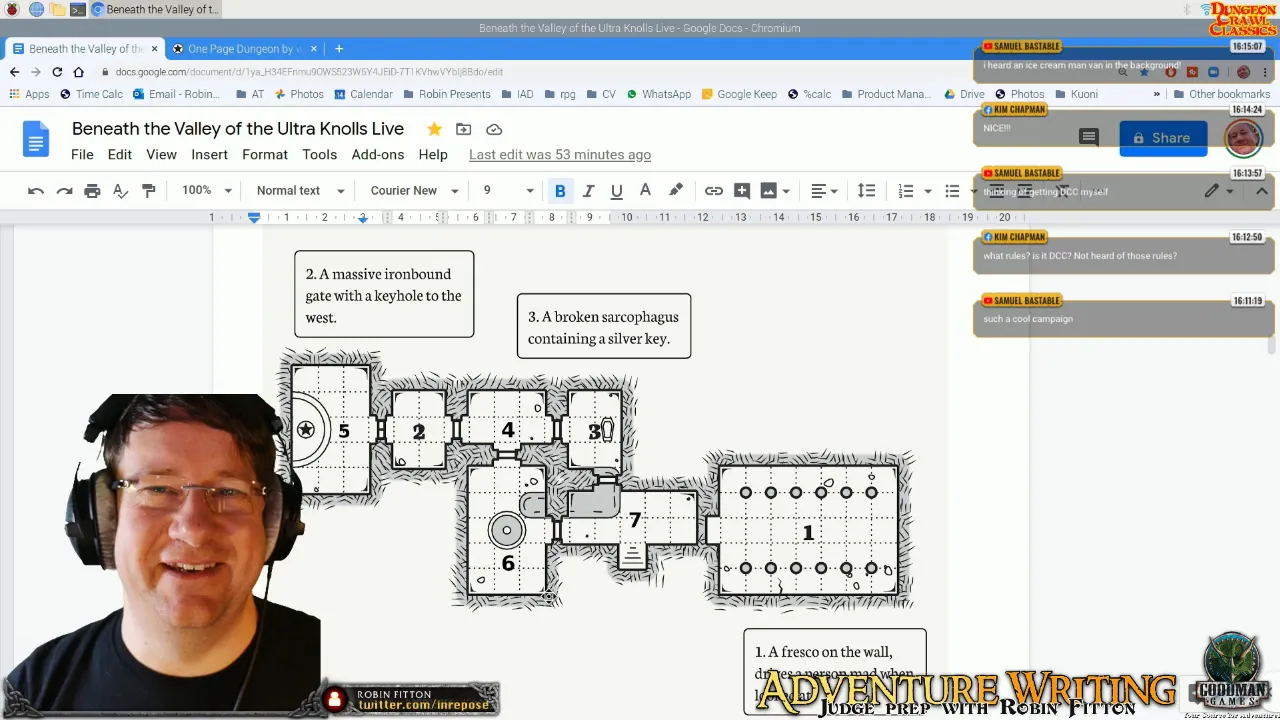The image size is (1280, 720).
Task: Close the Beneath the Valley tab
Action: click(154, 48)
